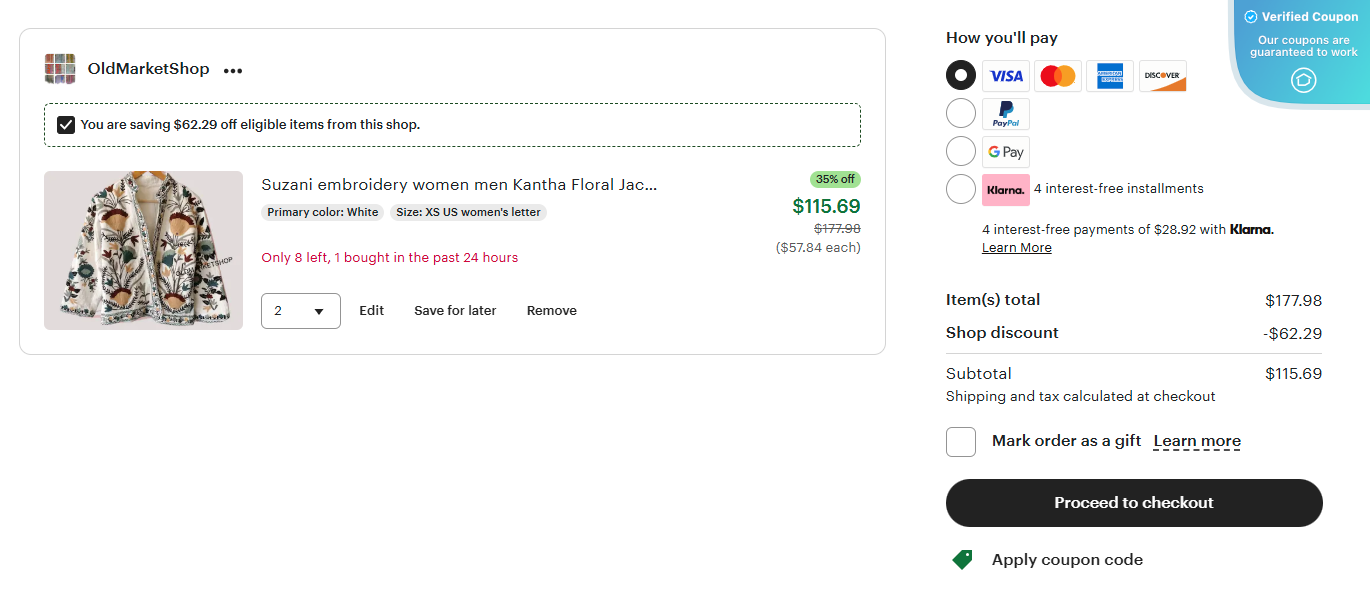The image size is (1370, 592).
Task: Select the Visa payment icon
Action: (1005, 76)
